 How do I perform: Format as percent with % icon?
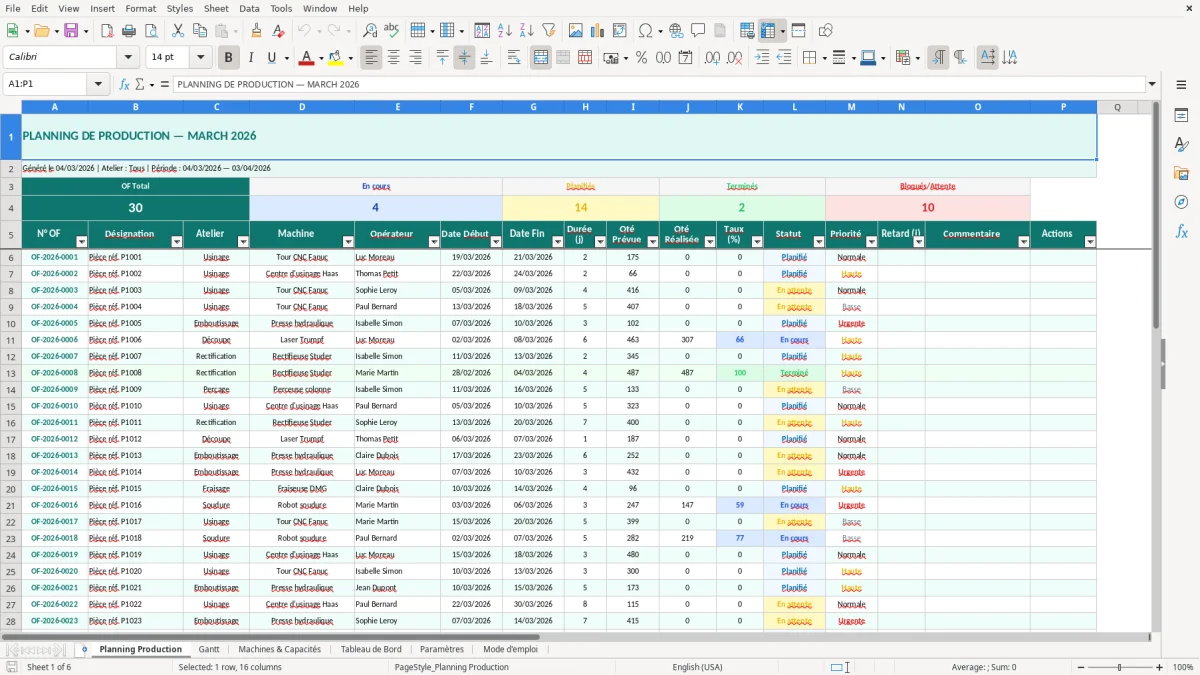pyautogui.click(x=641, y=58)
